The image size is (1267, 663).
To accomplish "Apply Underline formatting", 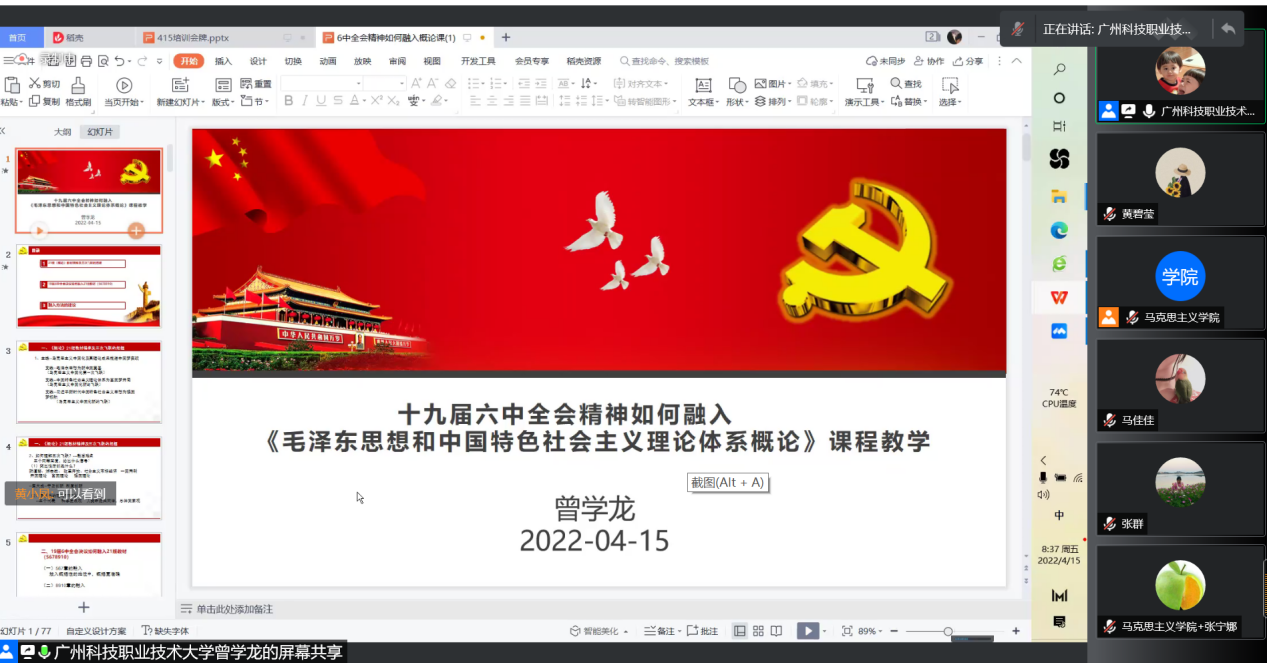I will (x=321, y=101).
